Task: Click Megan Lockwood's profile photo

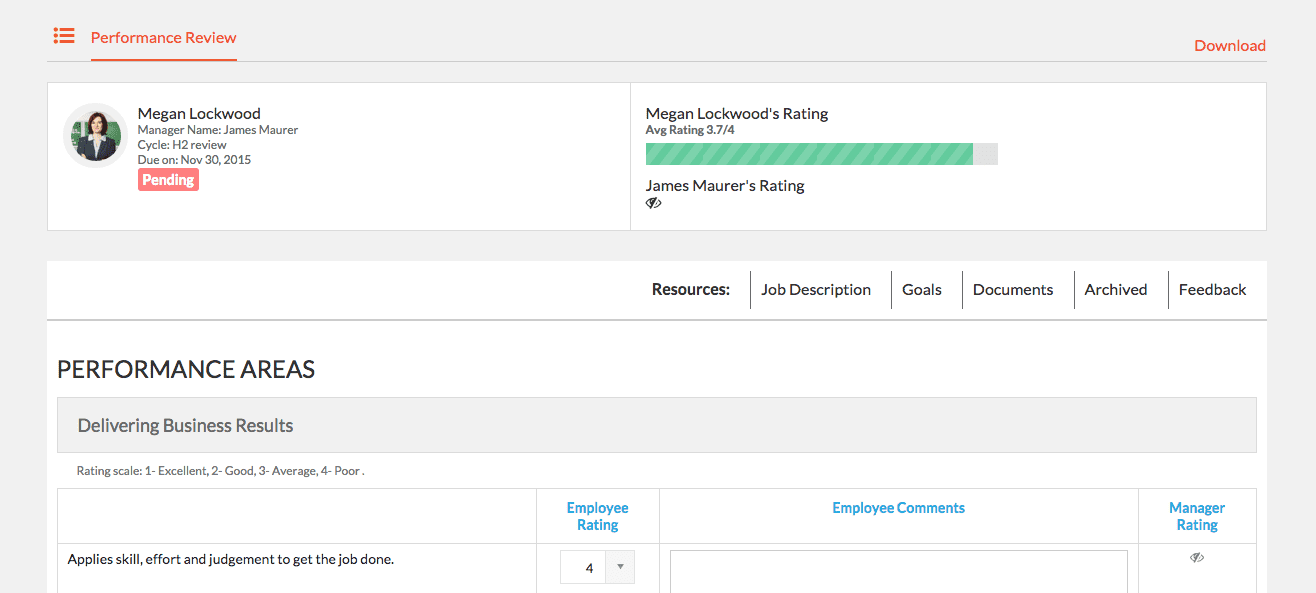Action: coord(95,135)
